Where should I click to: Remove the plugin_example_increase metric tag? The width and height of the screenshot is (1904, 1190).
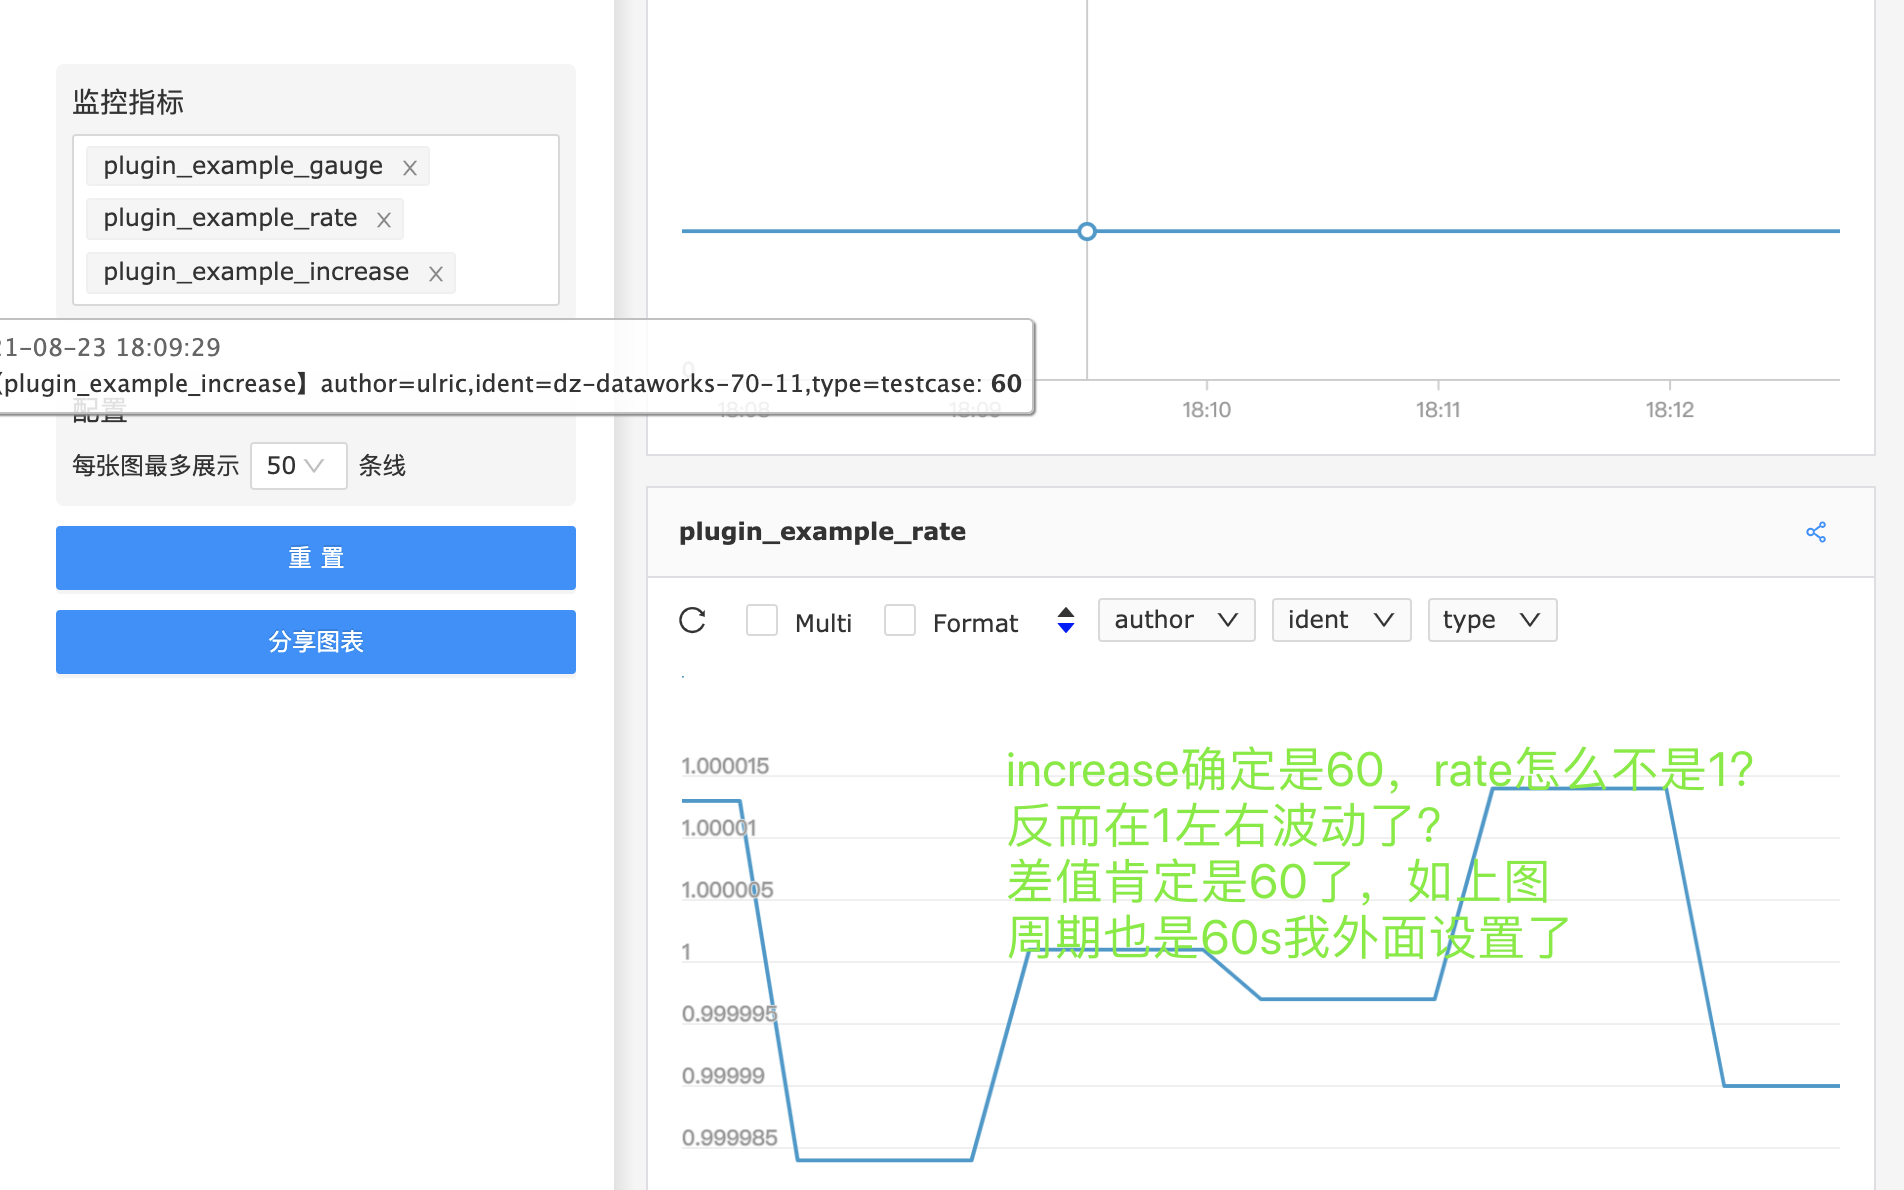436,272
